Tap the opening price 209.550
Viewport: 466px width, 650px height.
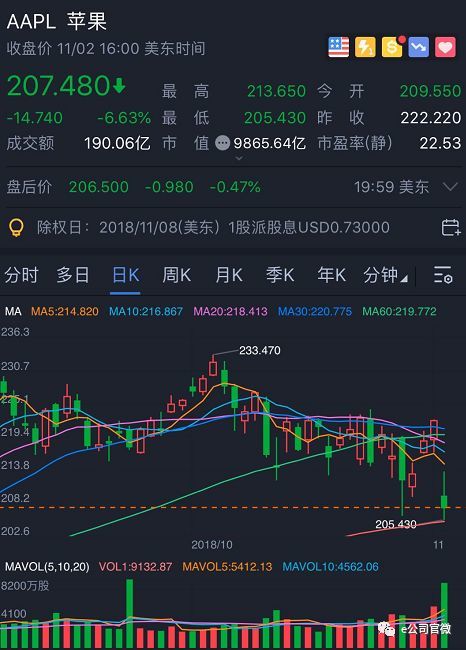point(430,91)
